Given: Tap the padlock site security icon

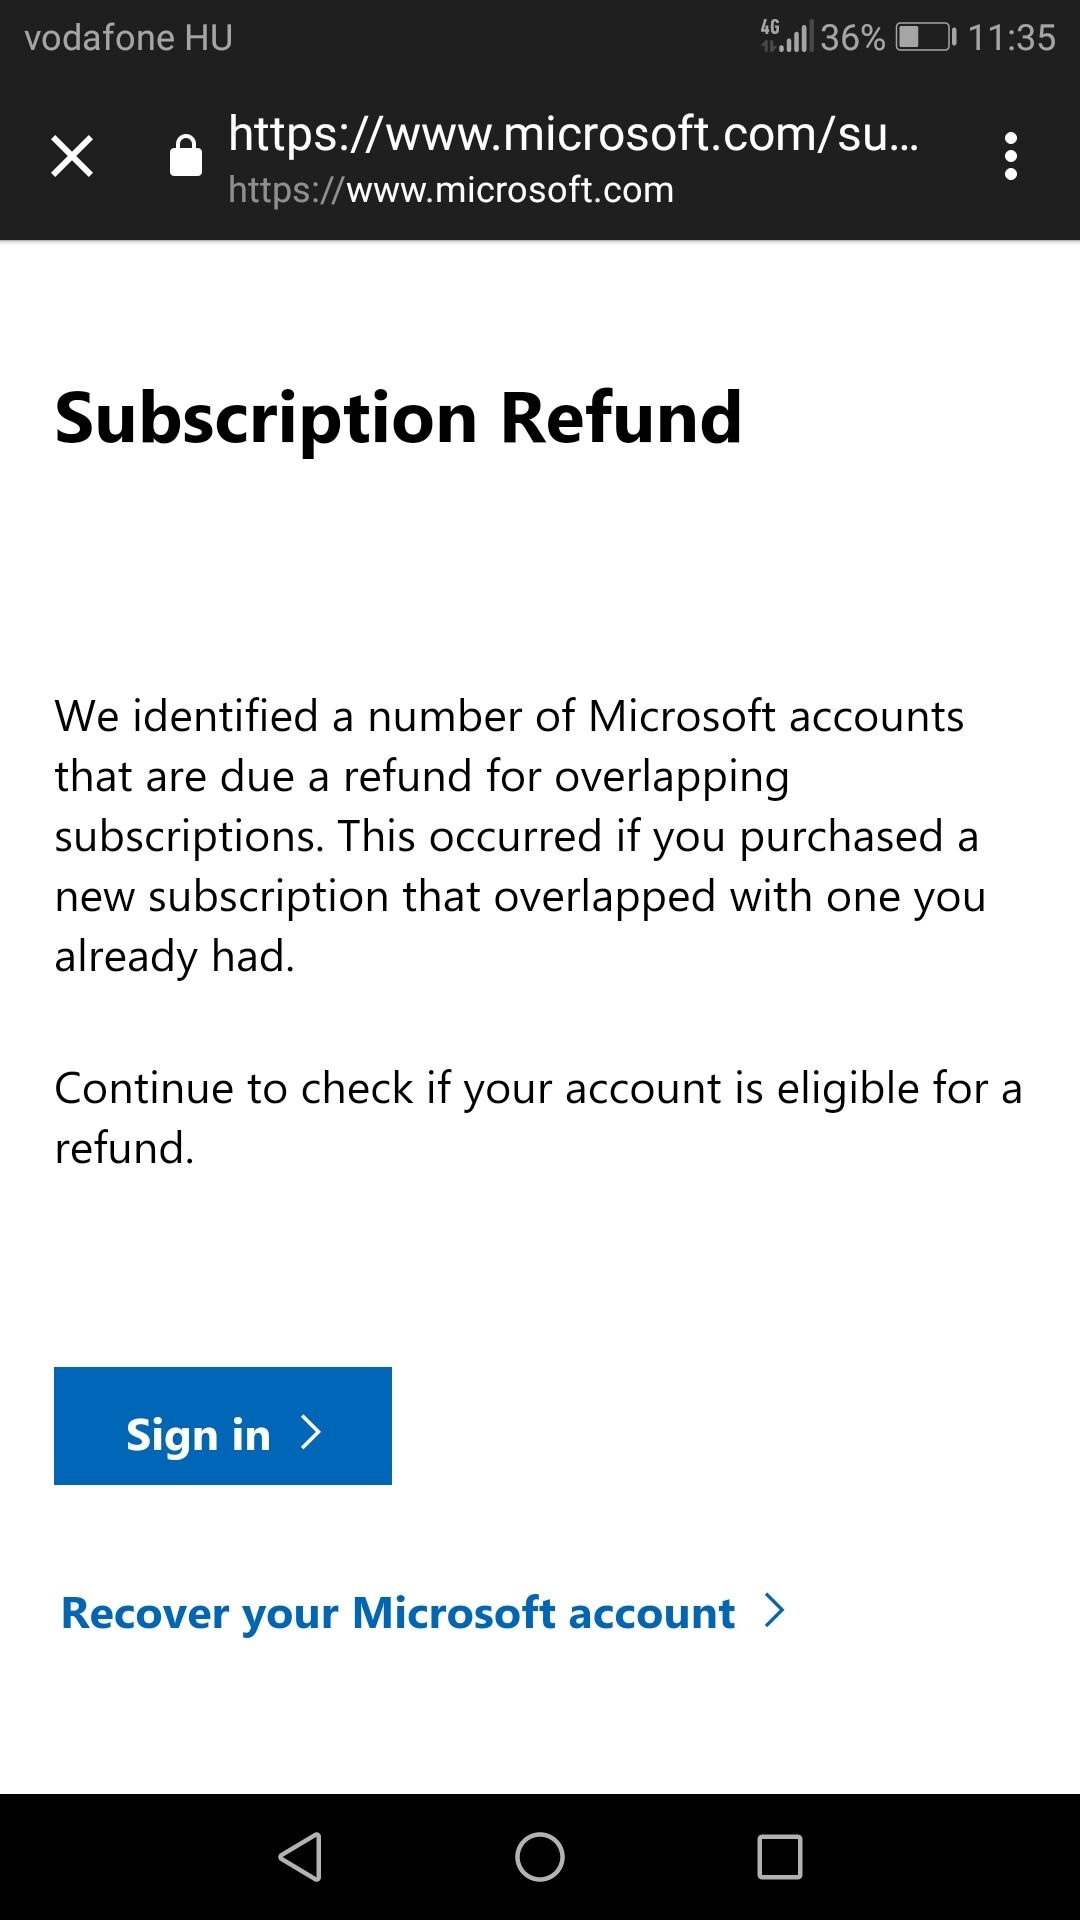Looking at the screenshot, I should click(x=186, y=157).
